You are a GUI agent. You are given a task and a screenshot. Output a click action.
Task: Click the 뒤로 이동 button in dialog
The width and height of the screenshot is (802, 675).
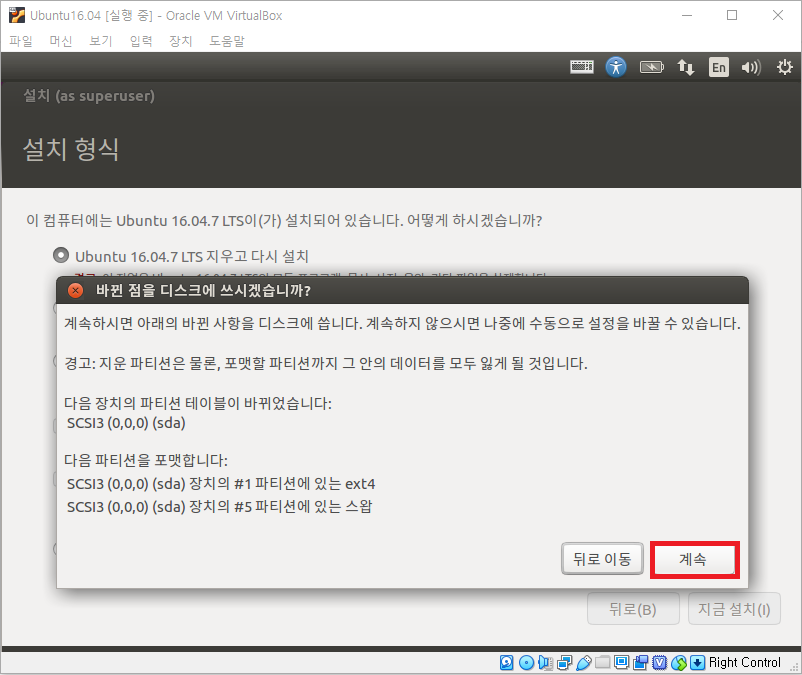pos(602,559)
